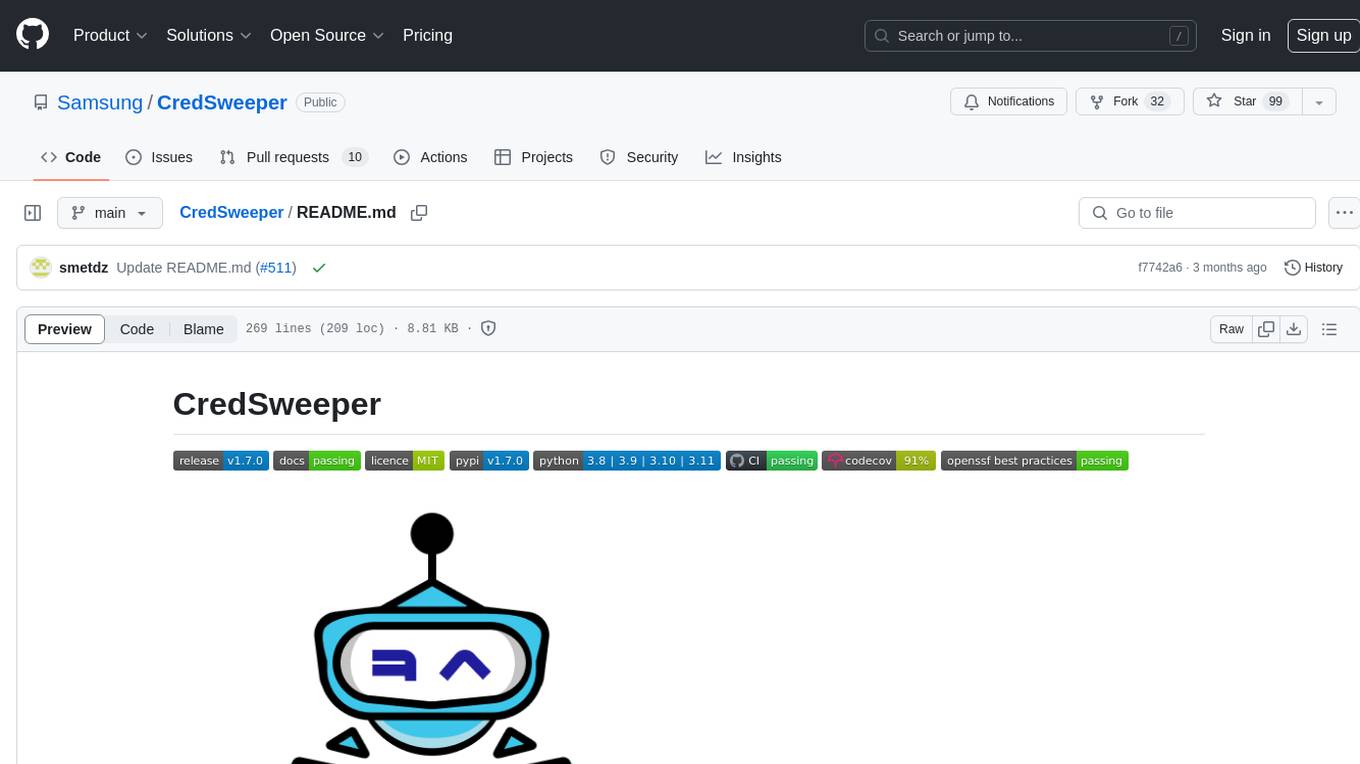Focus the Search or jump to field
Screen dimensions: 1360x764
pyautogui.click(x=1031, y=35)
